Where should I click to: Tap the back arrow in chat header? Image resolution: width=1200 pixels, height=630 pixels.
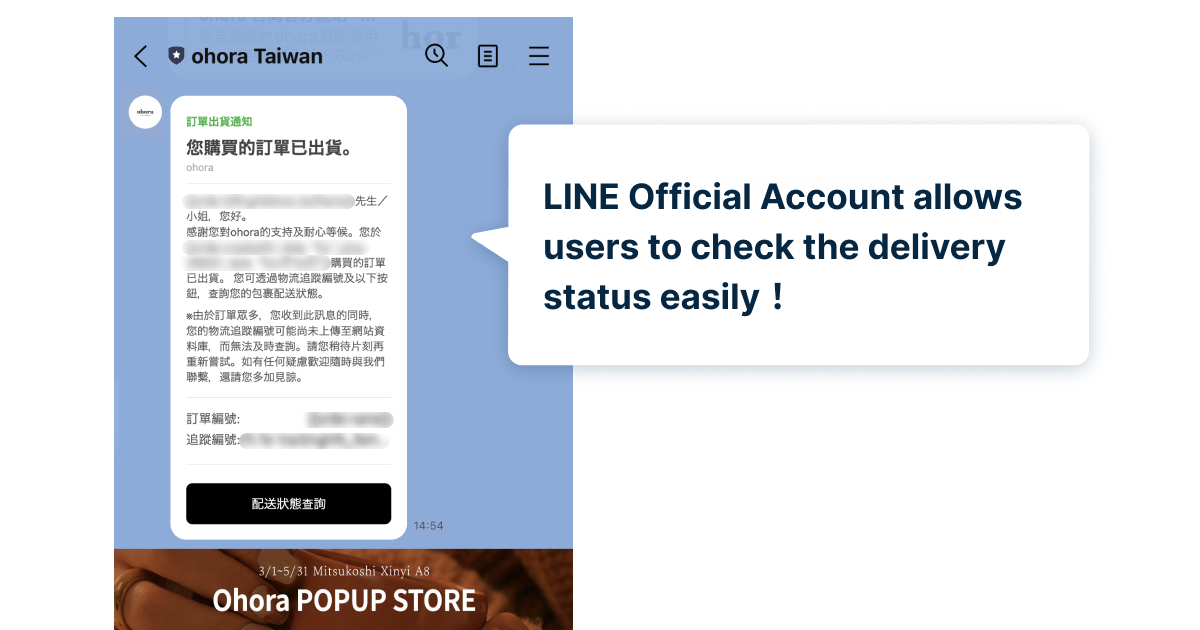click(x=141, y=56)
